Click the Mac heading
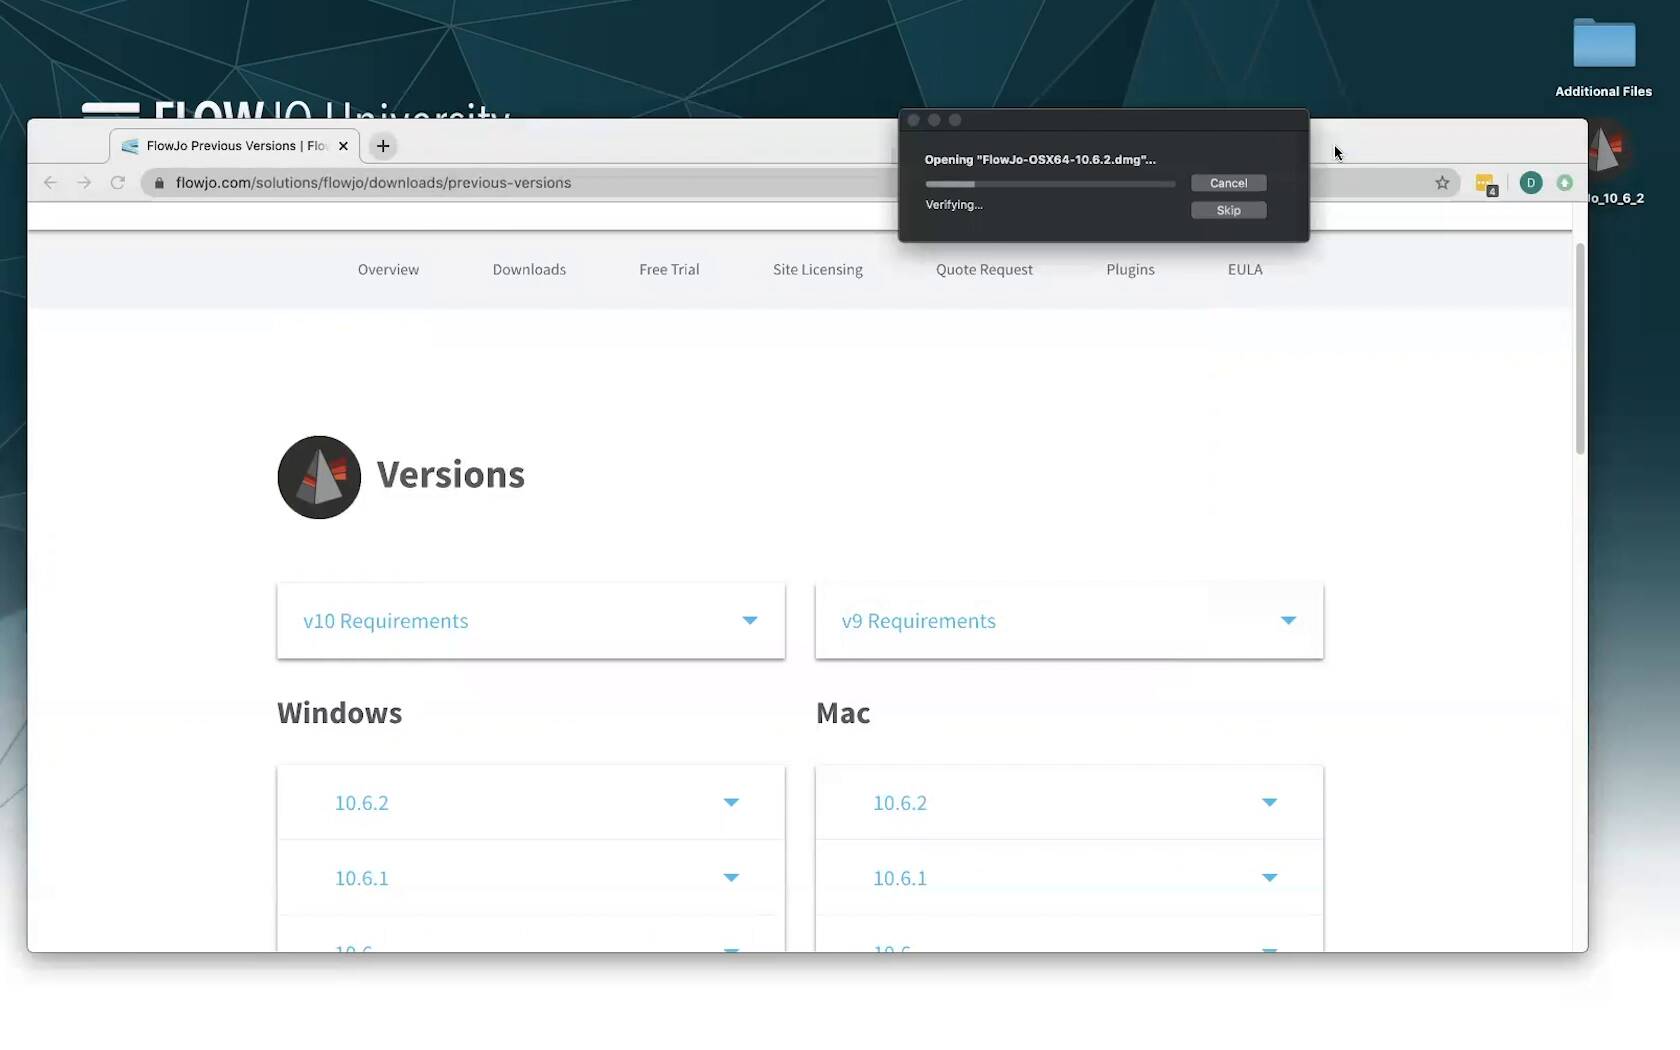This screenshot has width=1680, height=1050. point(843,713)
